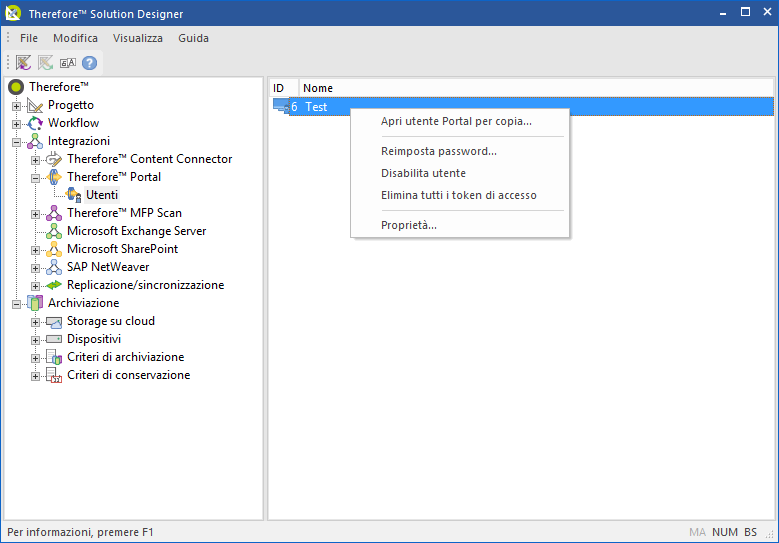Viewport: 779px width, 543px height.
Task: Click the Solution Designer title bar app icon
Action: point(13,13)
